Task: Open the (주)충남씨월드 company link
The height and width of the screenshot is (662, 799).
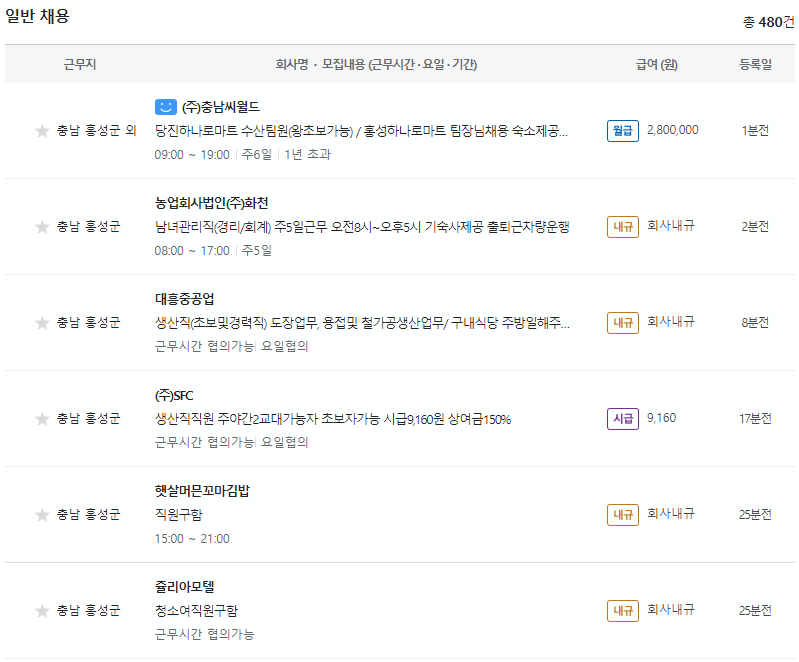Action: click(221, 107)
